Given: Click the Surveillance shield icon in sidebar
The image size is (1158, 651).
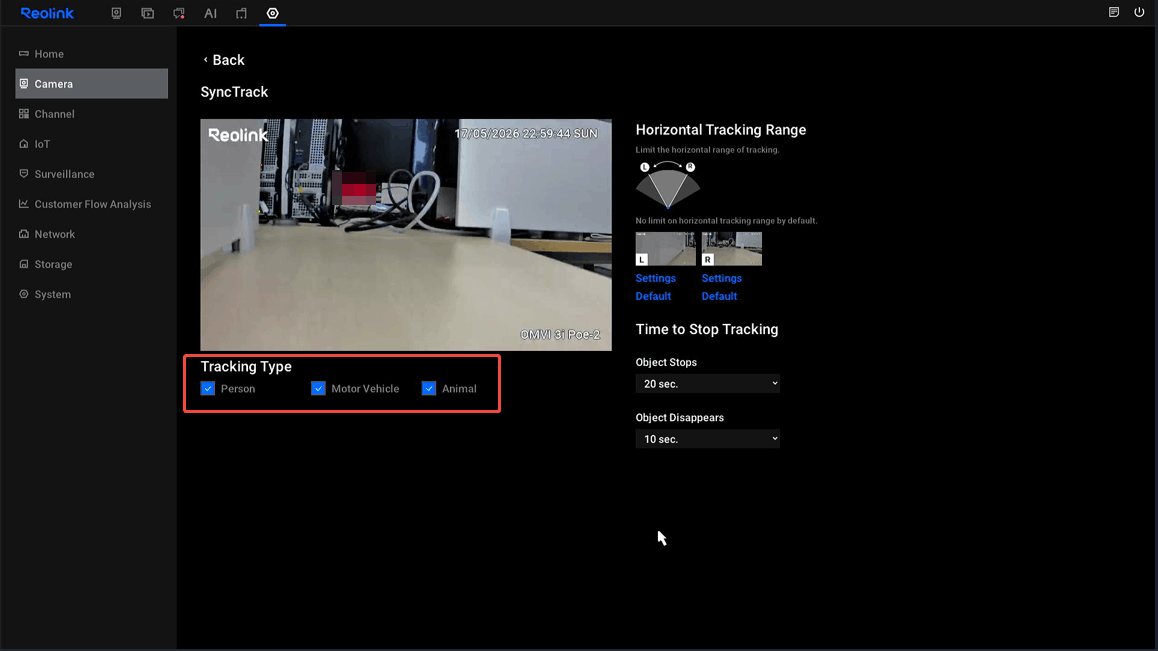Looking at the screenshot, I should tap(24, 174).
